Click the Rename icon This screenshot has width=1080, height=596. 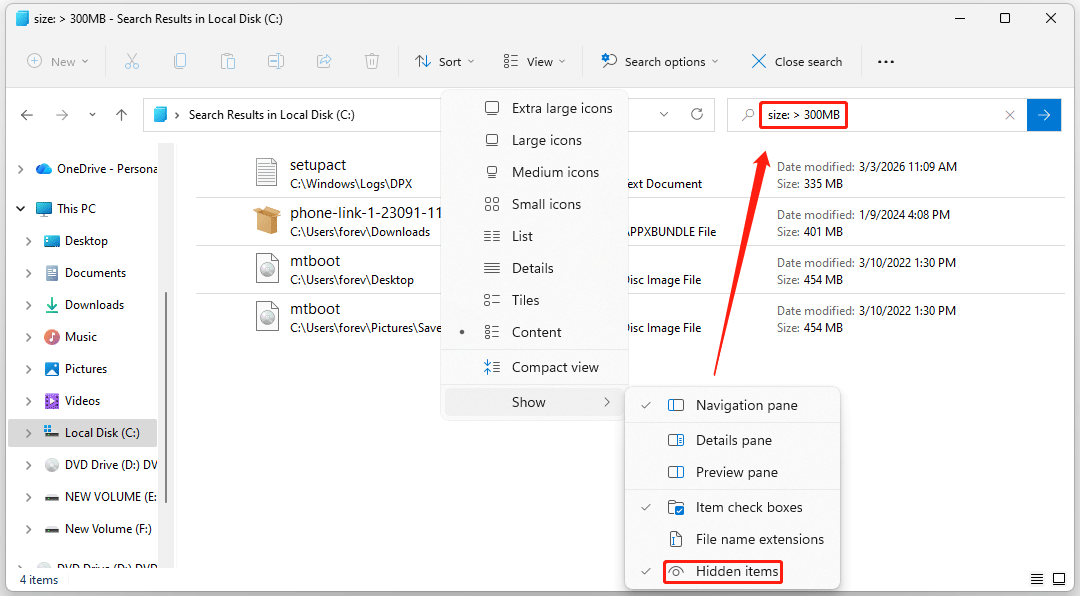tap(276, 61)
